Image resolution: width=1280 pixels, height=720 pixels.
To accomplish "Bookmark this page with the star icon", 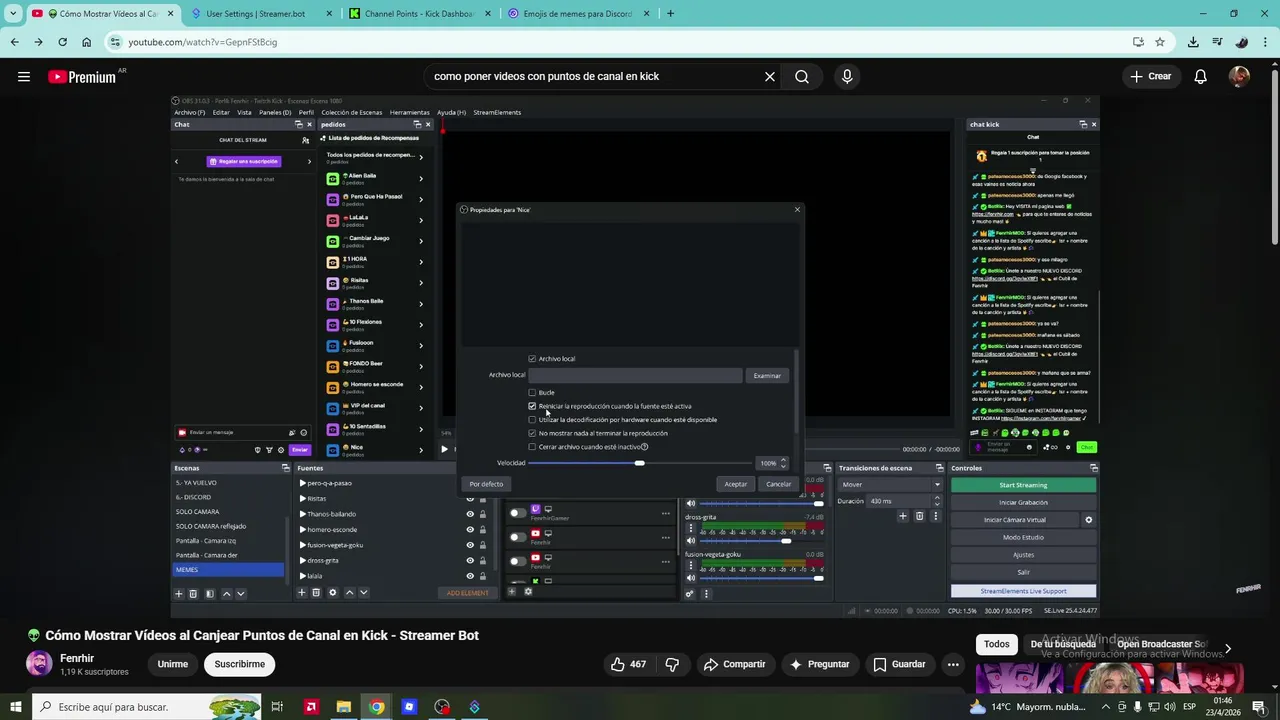I will pos(1160,42).
